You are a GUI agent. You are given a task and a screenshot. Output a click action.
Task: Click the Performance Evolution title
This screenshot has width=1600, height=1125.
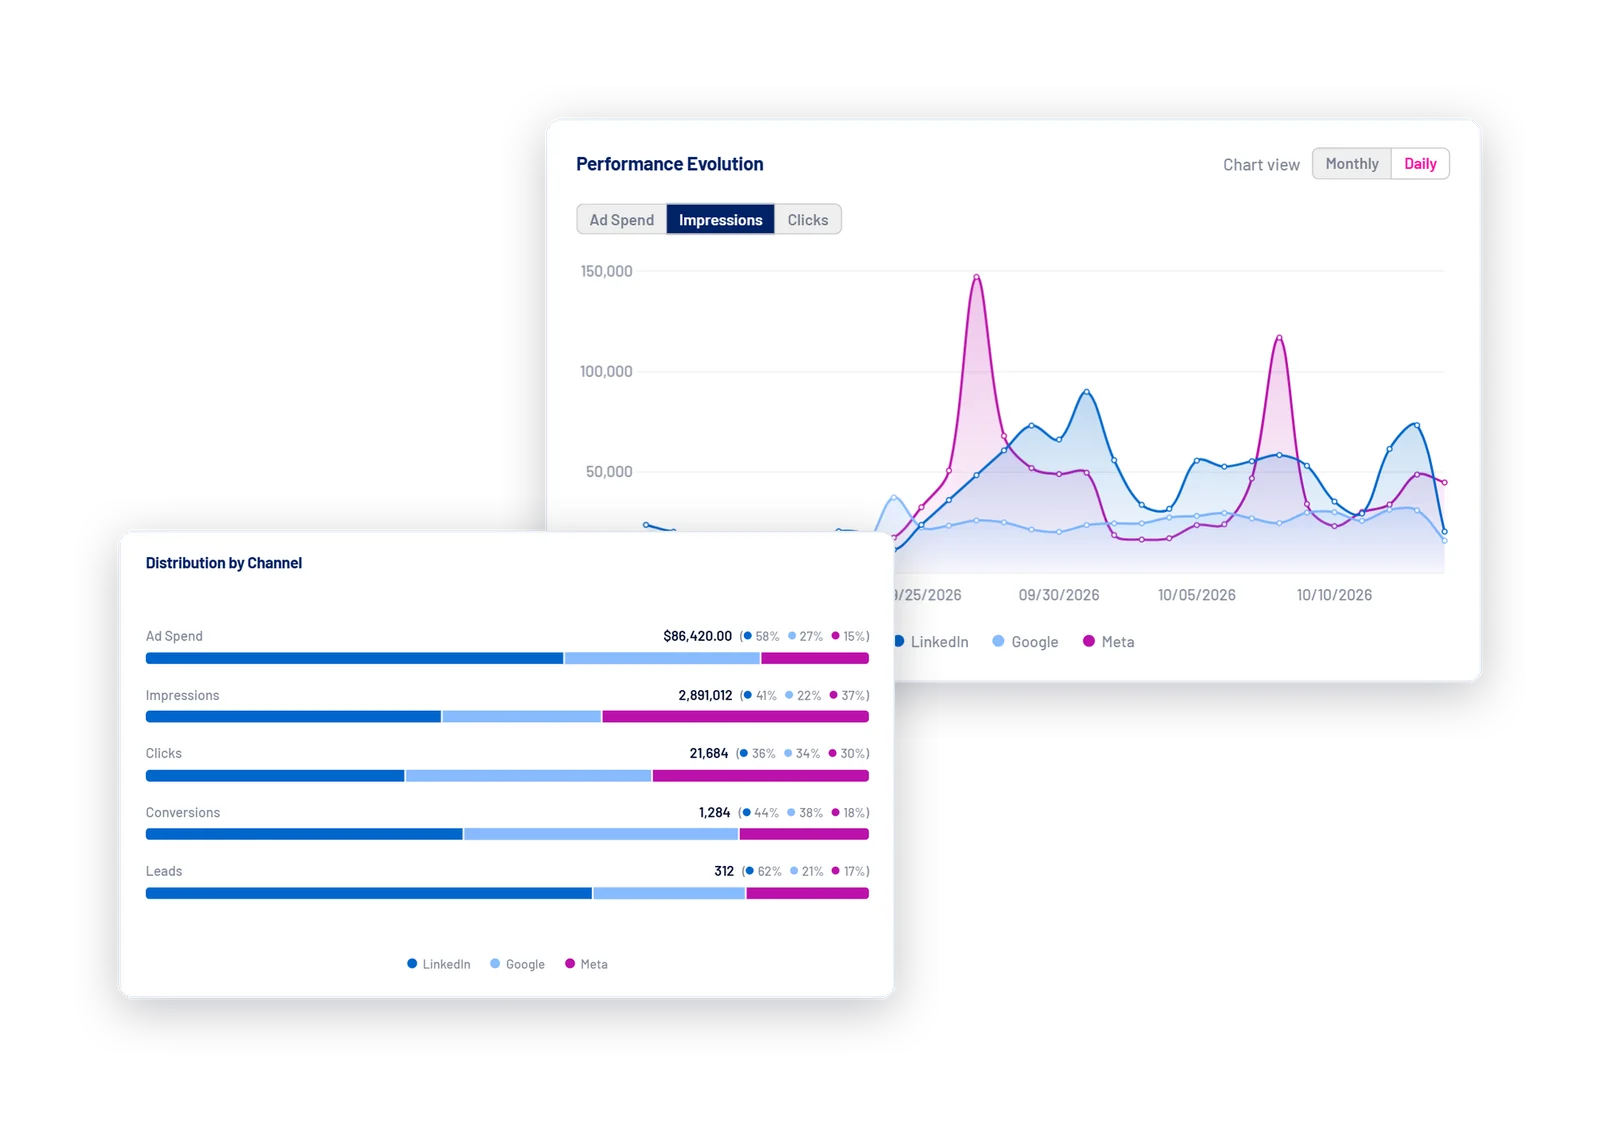pyautogui.click(x=669, y=164)
